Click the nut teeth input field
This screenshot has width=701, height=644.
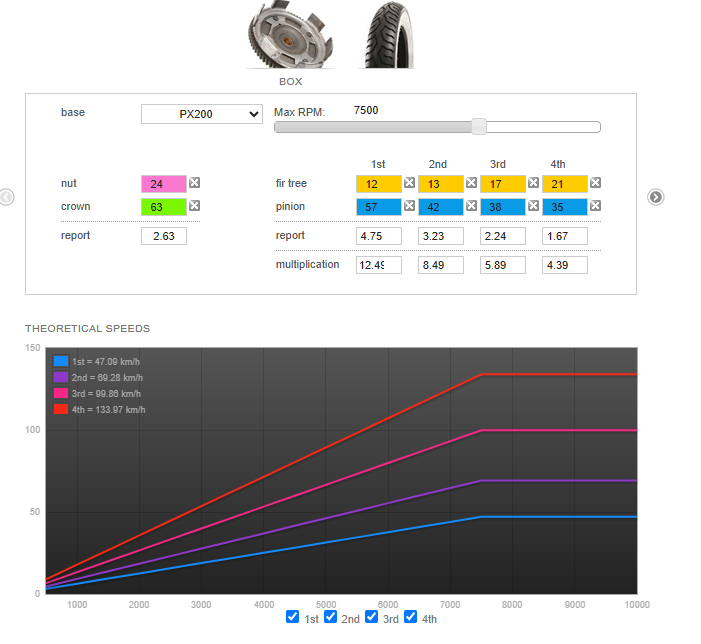(164, 184)
